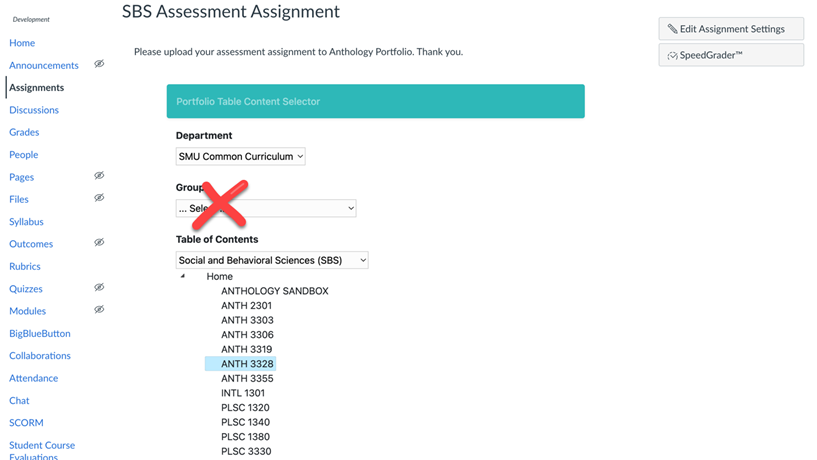Screen dimensions: 817x460
Task: Open the Rubrics link
Action: [x=25, y=266]
